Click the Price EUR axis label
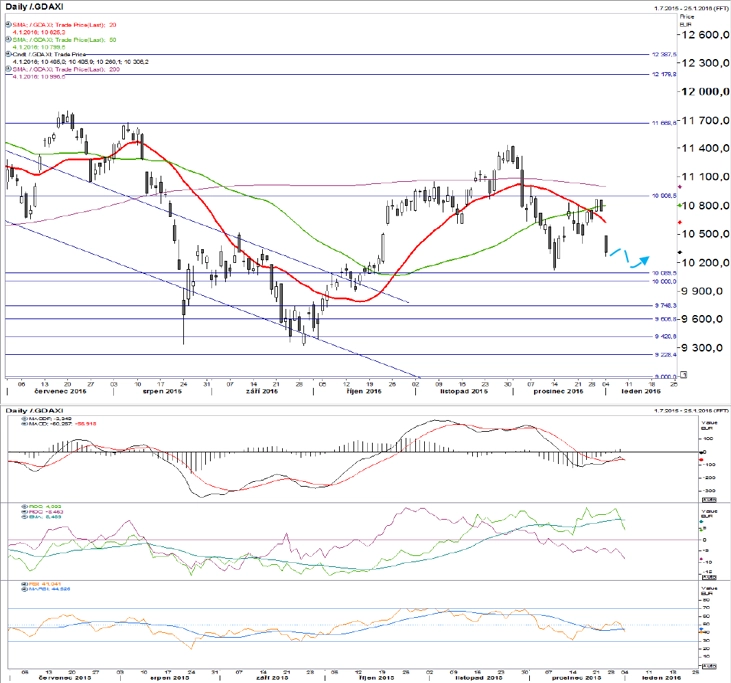This screenshot has height=683, width=731. click(687, 20)
